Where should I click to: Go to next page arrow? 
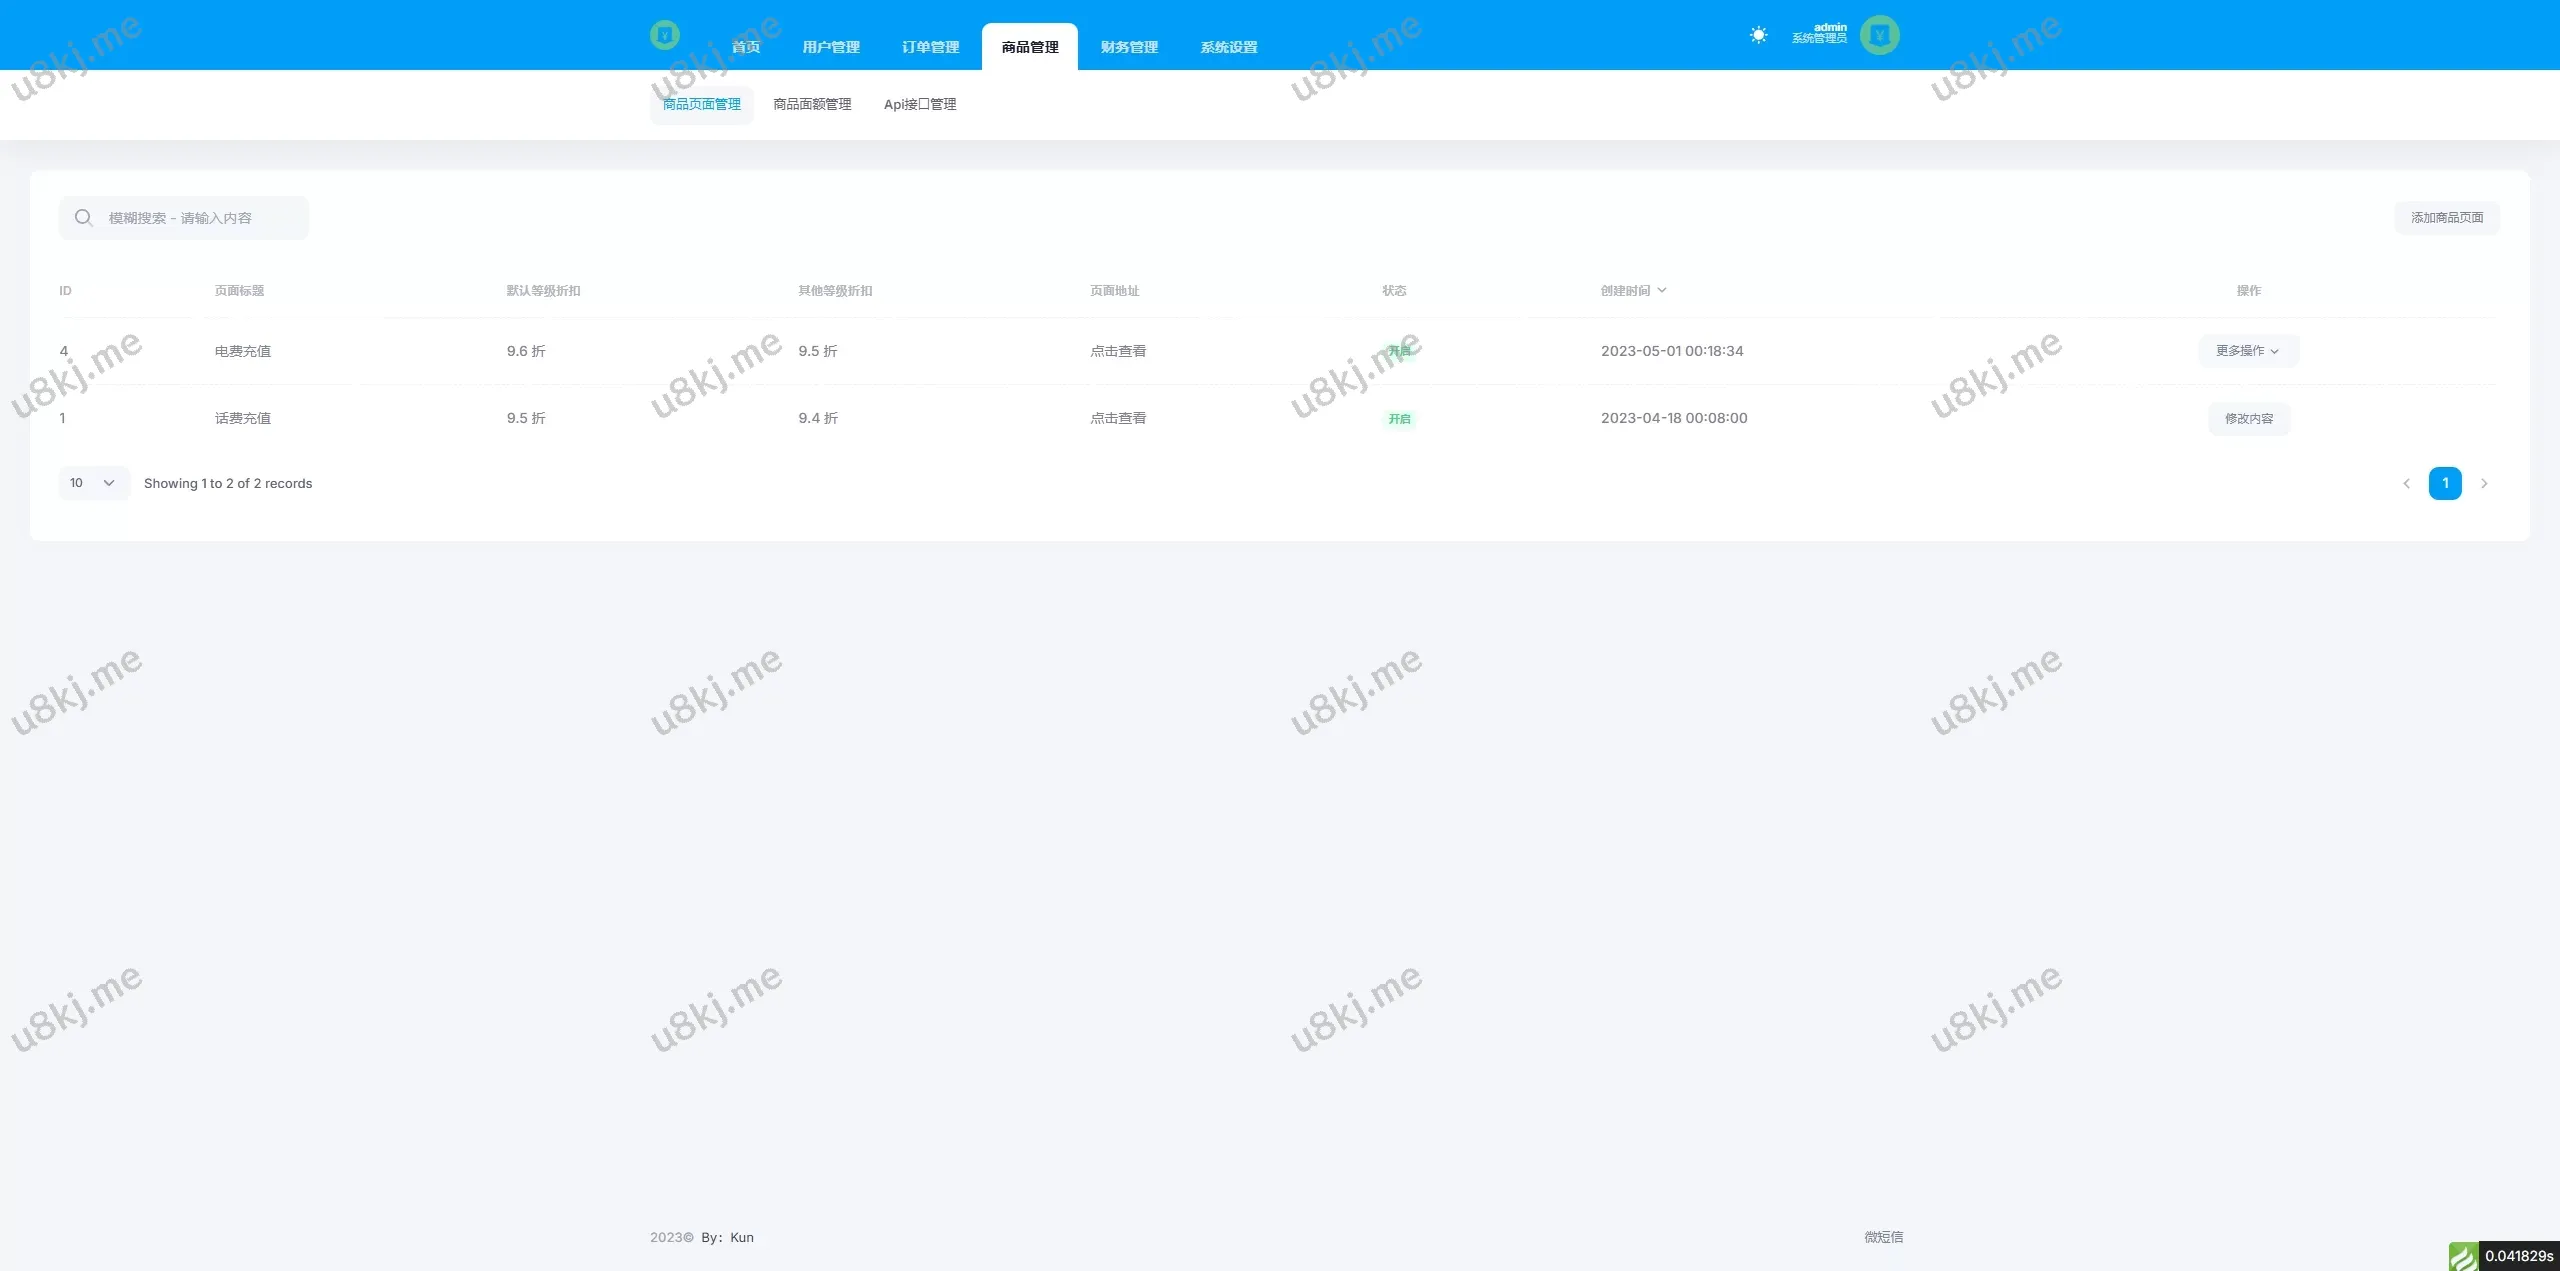2484,484
